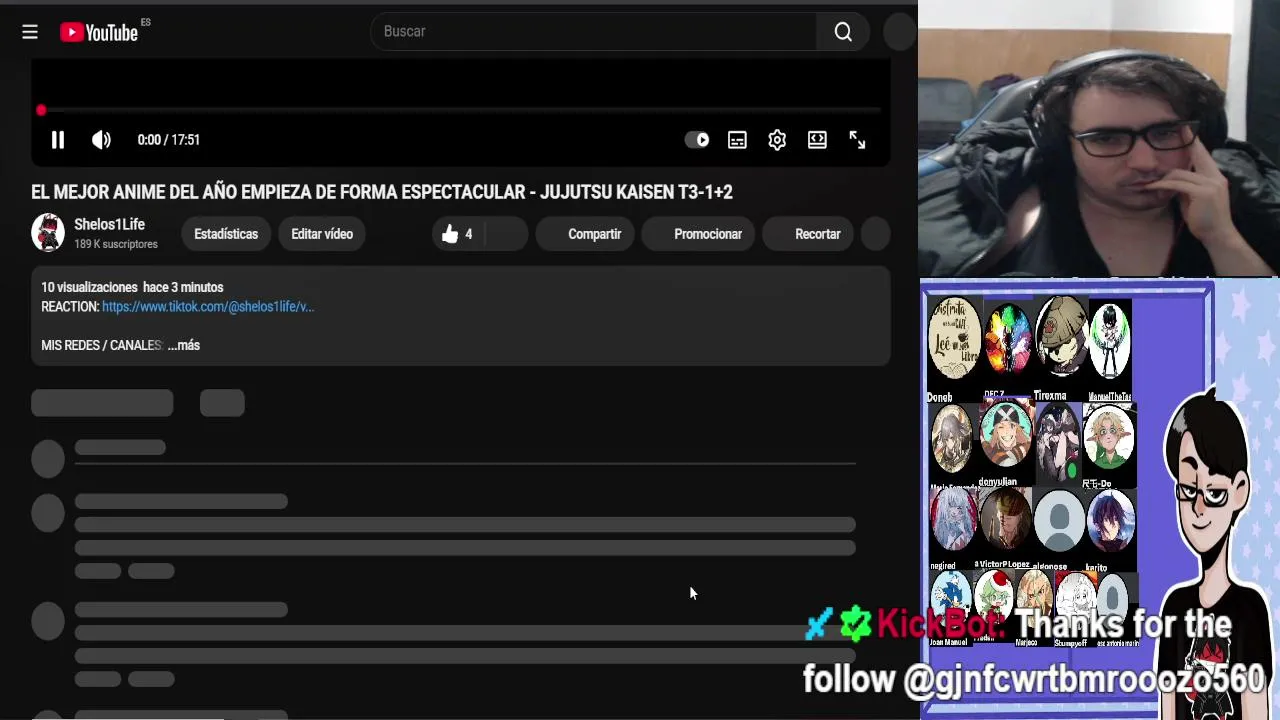This screenshot has width=1280, height=720.
Task: Select the VictorPLopez follower avatar
Action: click(x=1005, y=520)
